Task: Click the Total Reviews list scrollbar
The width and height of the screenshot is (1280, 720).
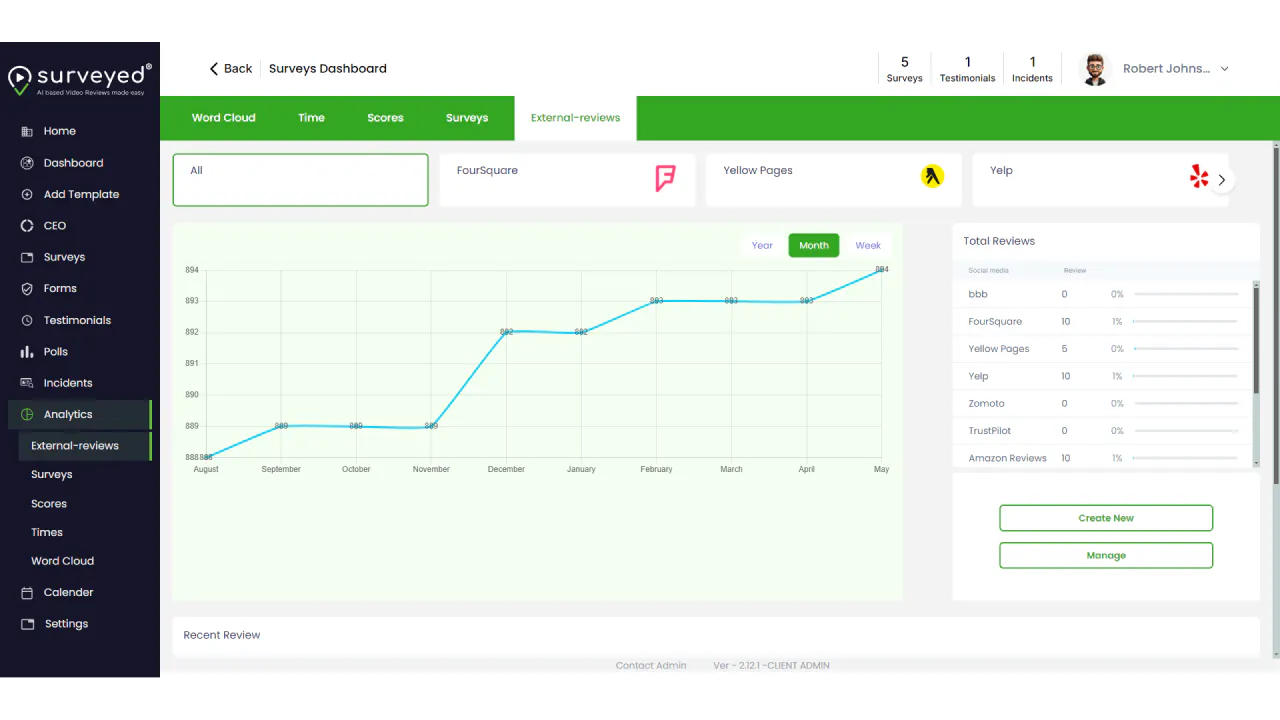Action: pos(1256,340)
